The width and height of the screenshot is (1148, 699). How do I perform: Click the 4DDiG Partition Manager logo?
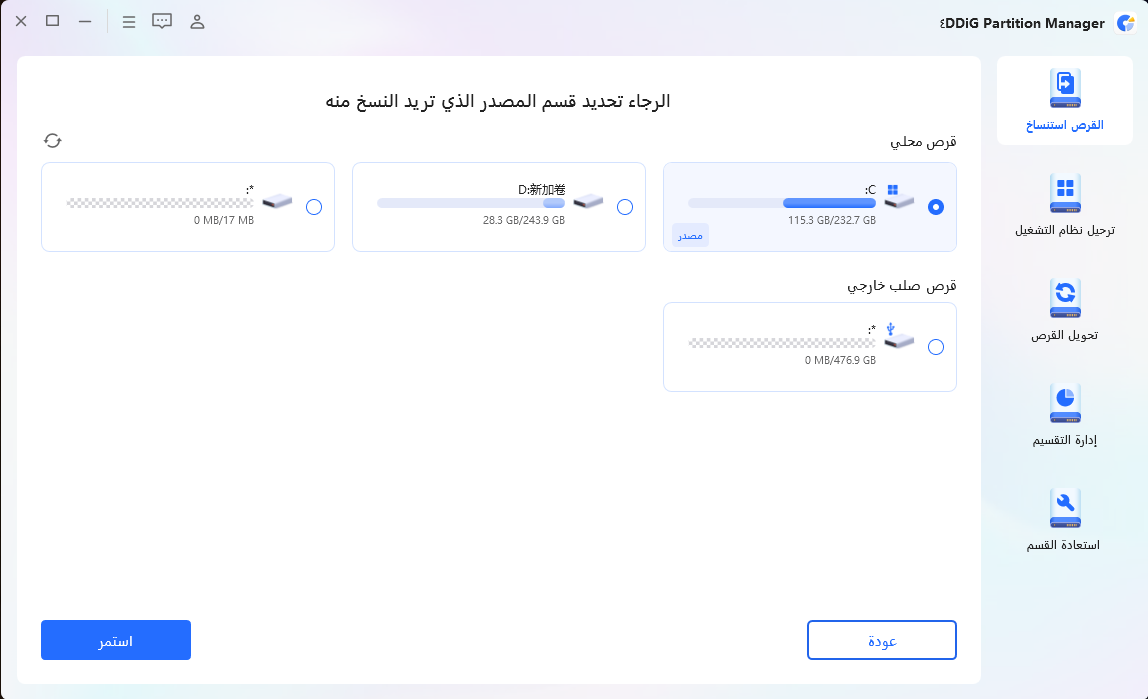1125,22
